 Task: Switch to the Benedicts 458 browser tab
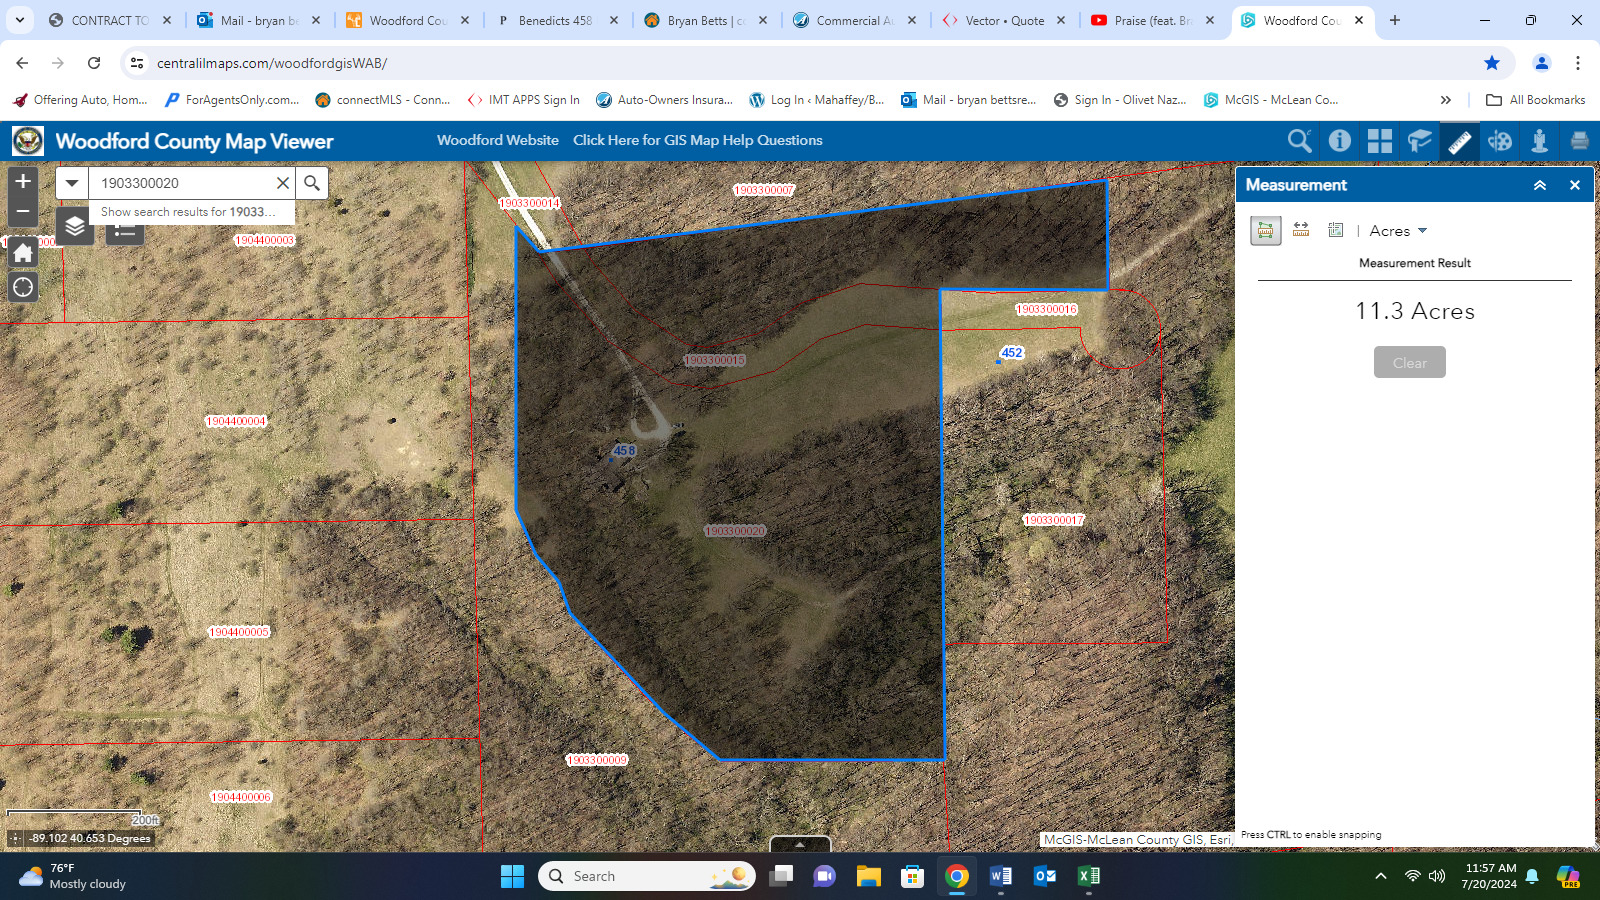tap(556, 20)
